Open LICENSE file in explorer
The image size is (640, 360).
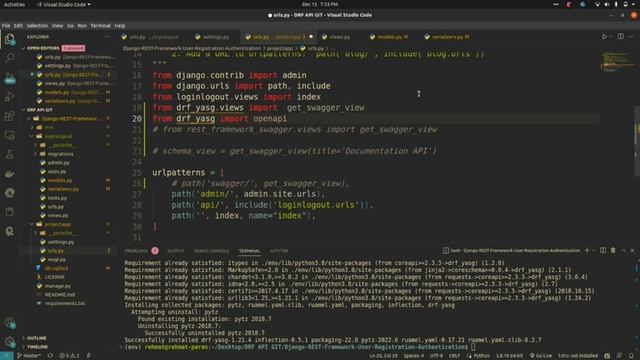[54, 277]
